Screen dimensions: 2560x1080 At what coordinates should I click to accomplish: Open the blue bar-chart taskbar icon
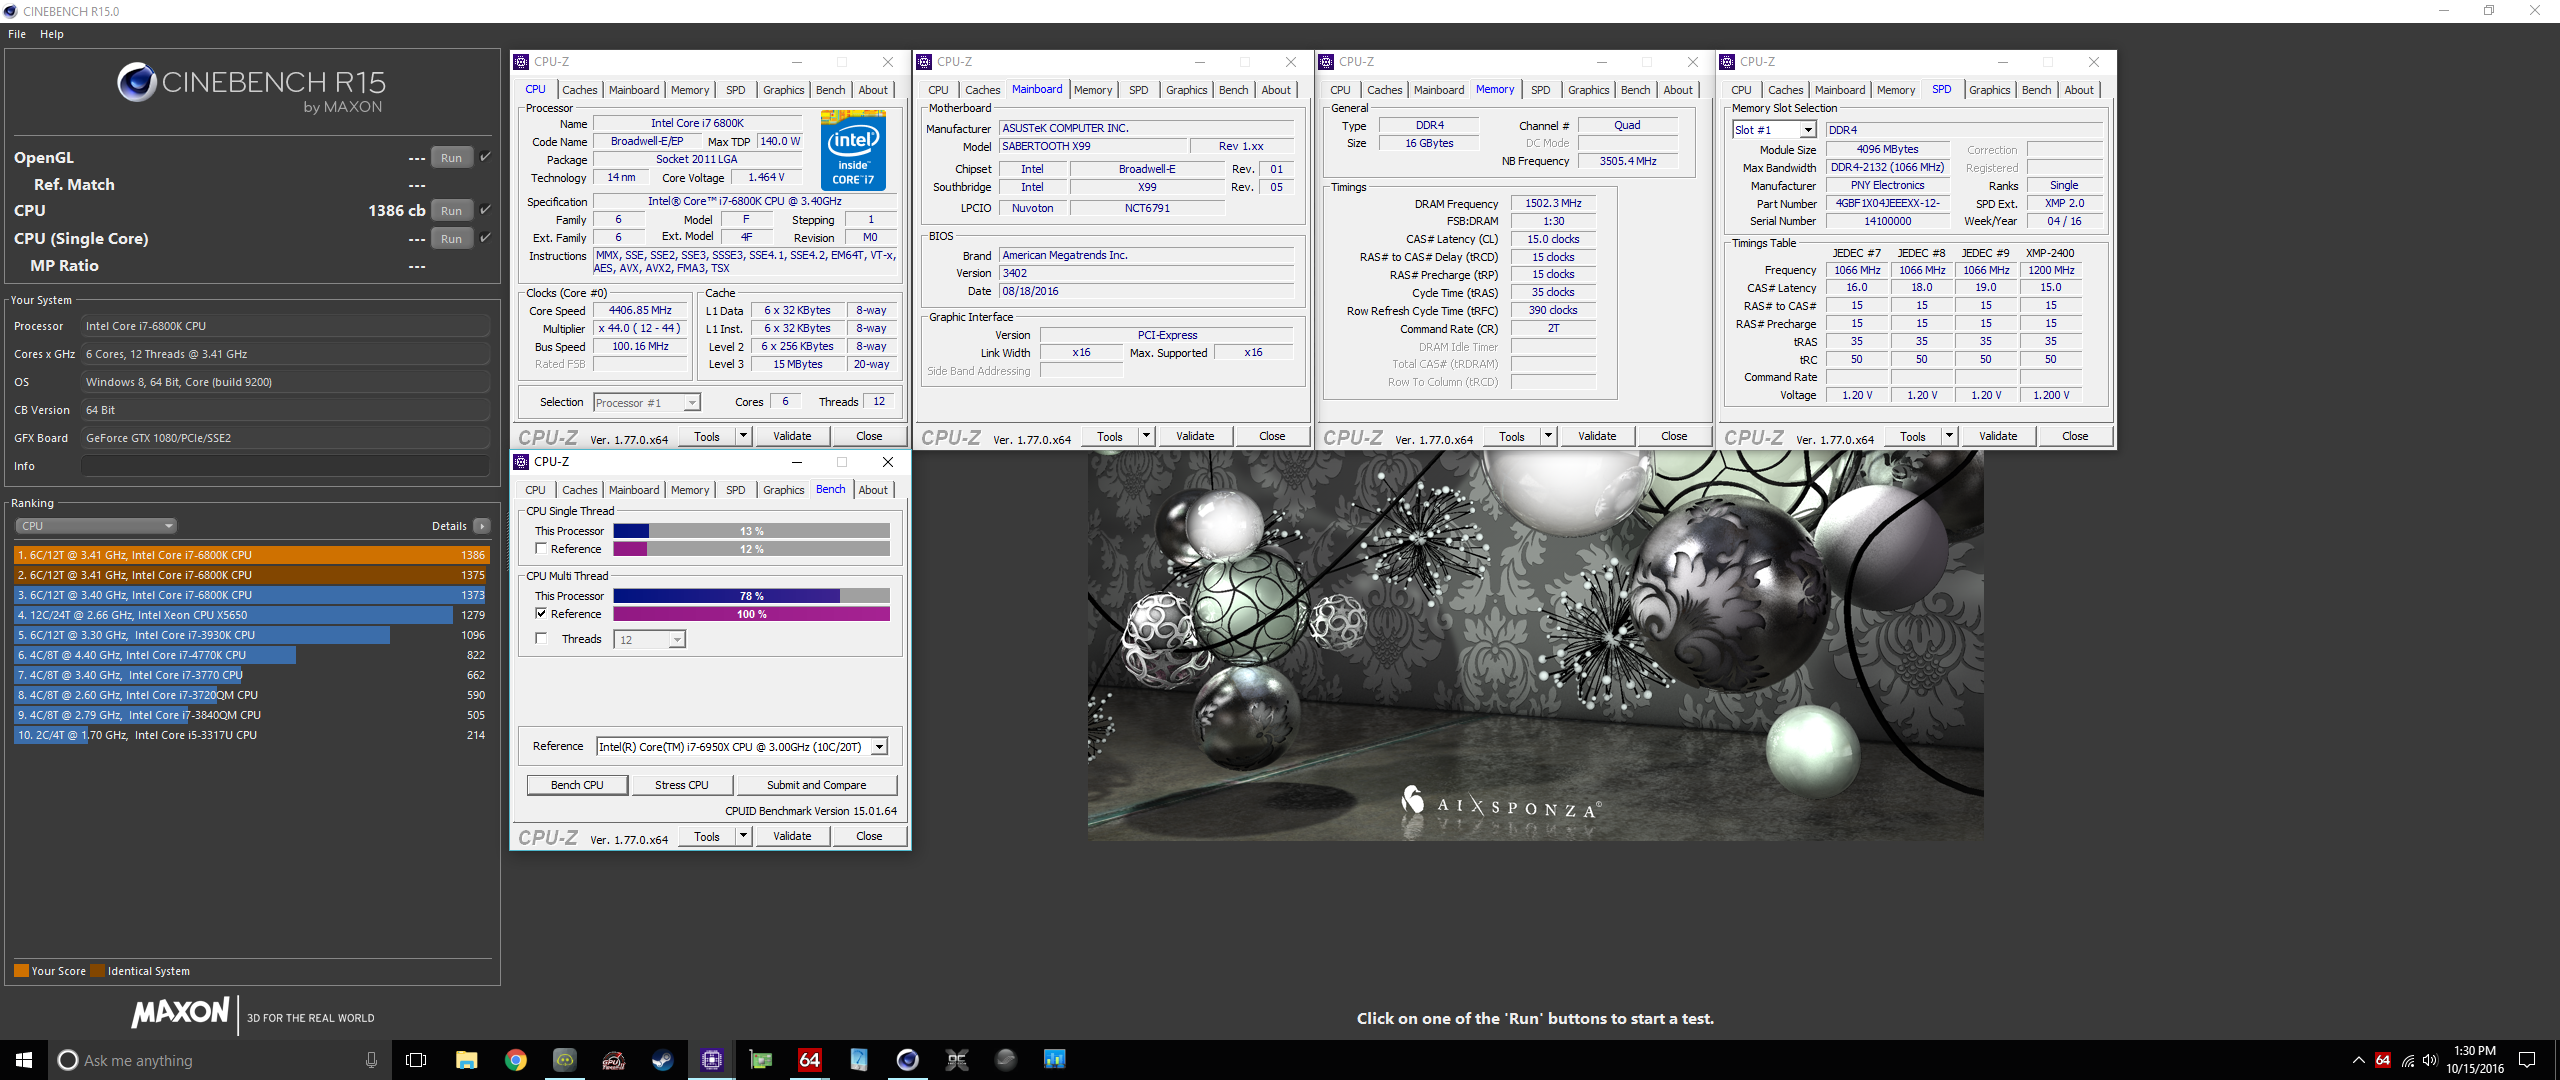pyautogui.click(x=1054, y=1060)
